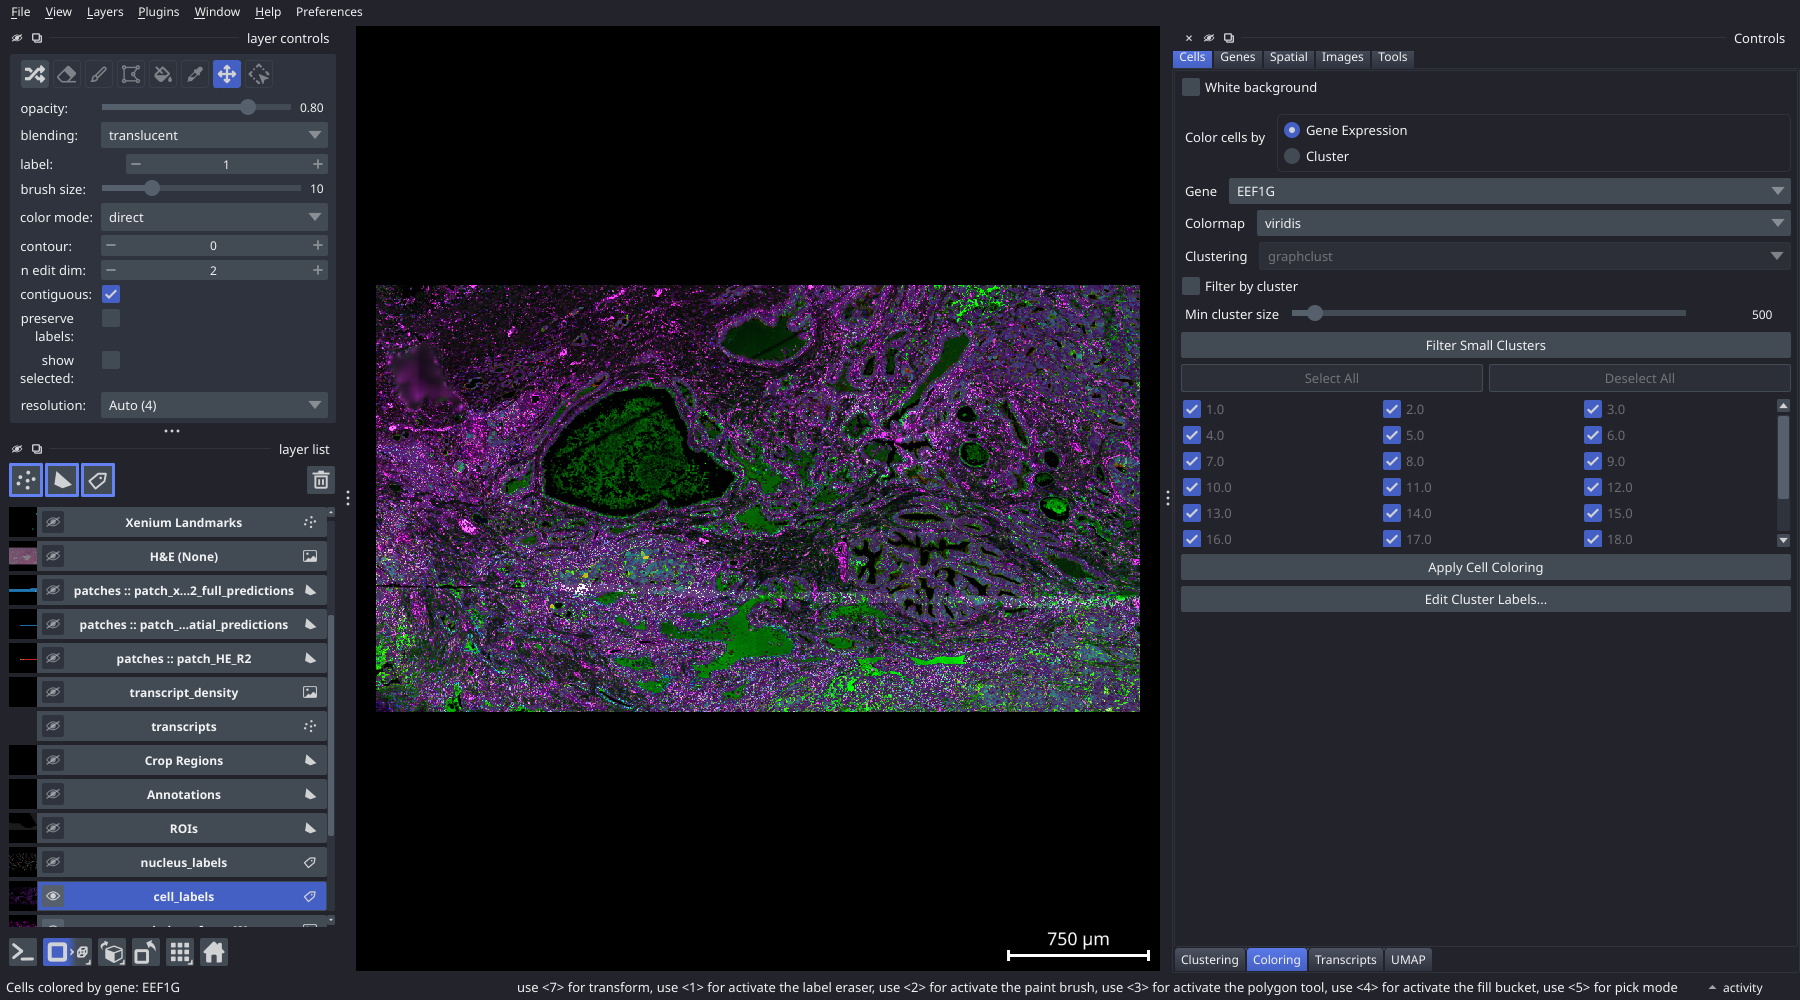The height and width of the screenshot is (1000, 1800).
Task: Select the pan/zoom move tool
Action: pyautogui.click(x=227, y=74)
